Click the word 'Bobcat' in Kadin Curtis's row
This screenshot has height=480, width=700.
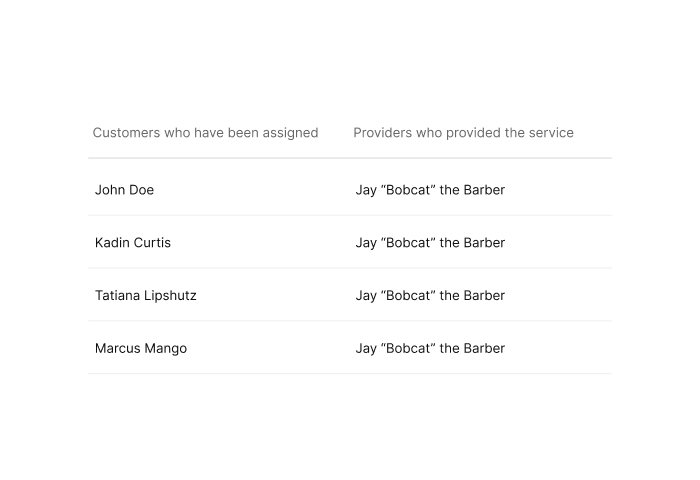(408, 242)
